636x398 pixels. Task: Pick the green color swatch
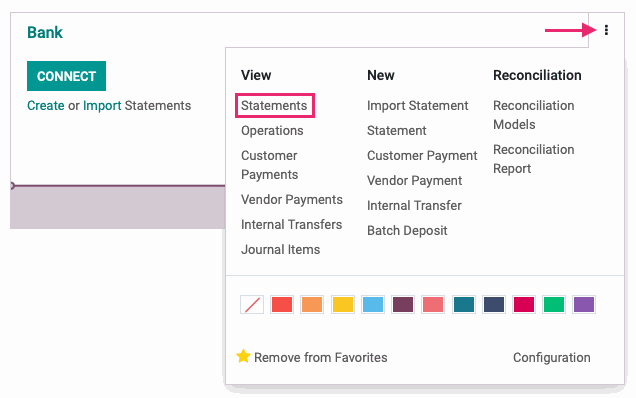click(554, 304)
